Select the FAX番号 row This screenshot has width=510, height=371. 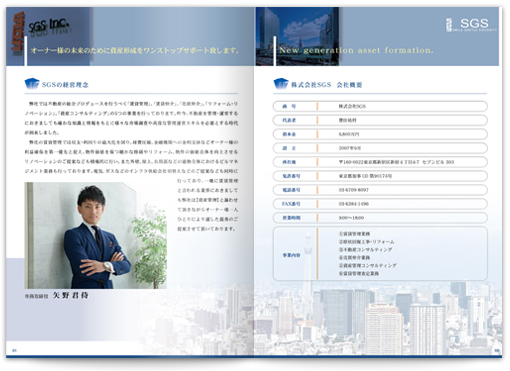[380, 204]
